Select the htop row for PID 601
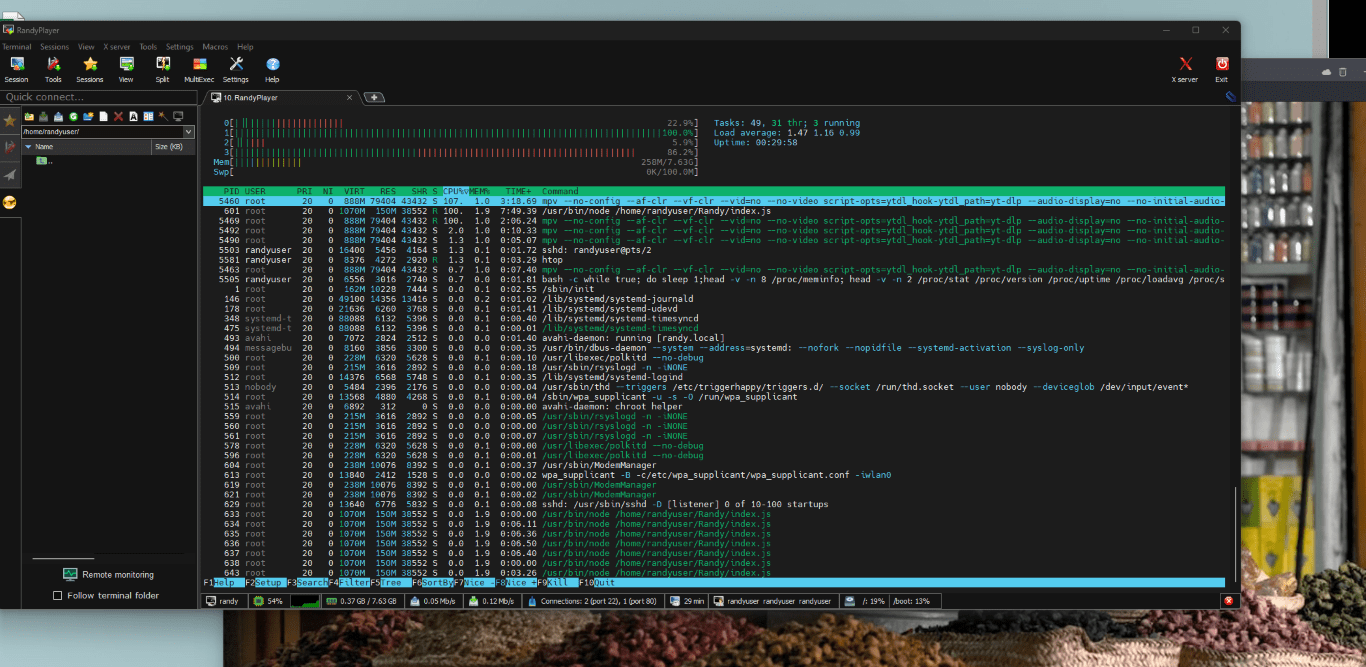This screenshot has height=667, width=1366. (713, 211)
